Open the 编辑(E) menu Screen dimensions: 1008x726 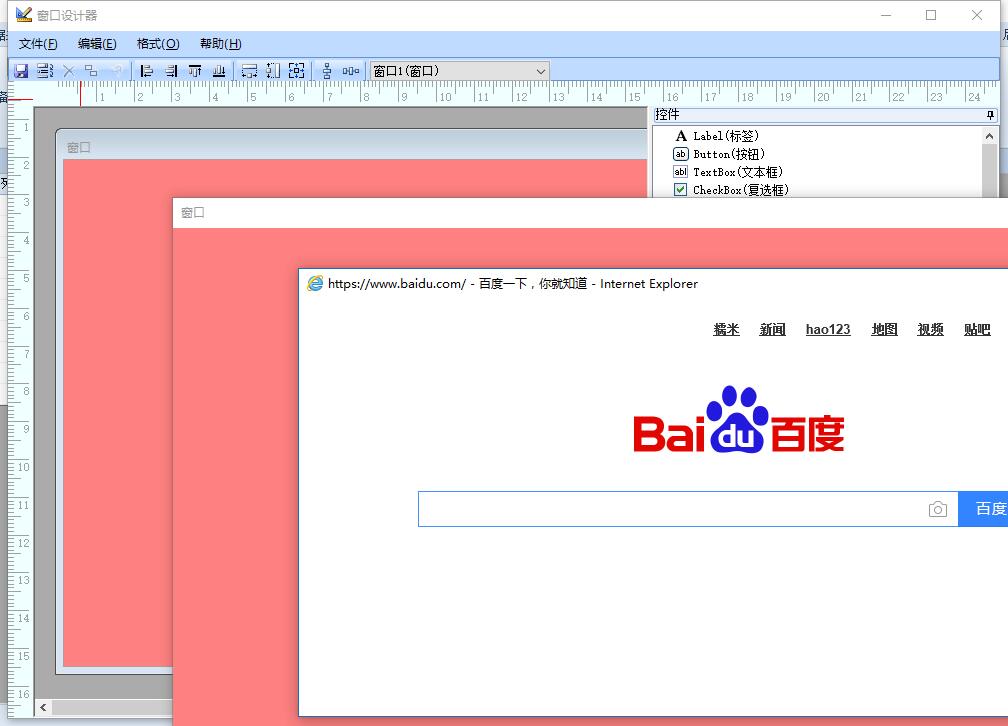click(97, 44)
